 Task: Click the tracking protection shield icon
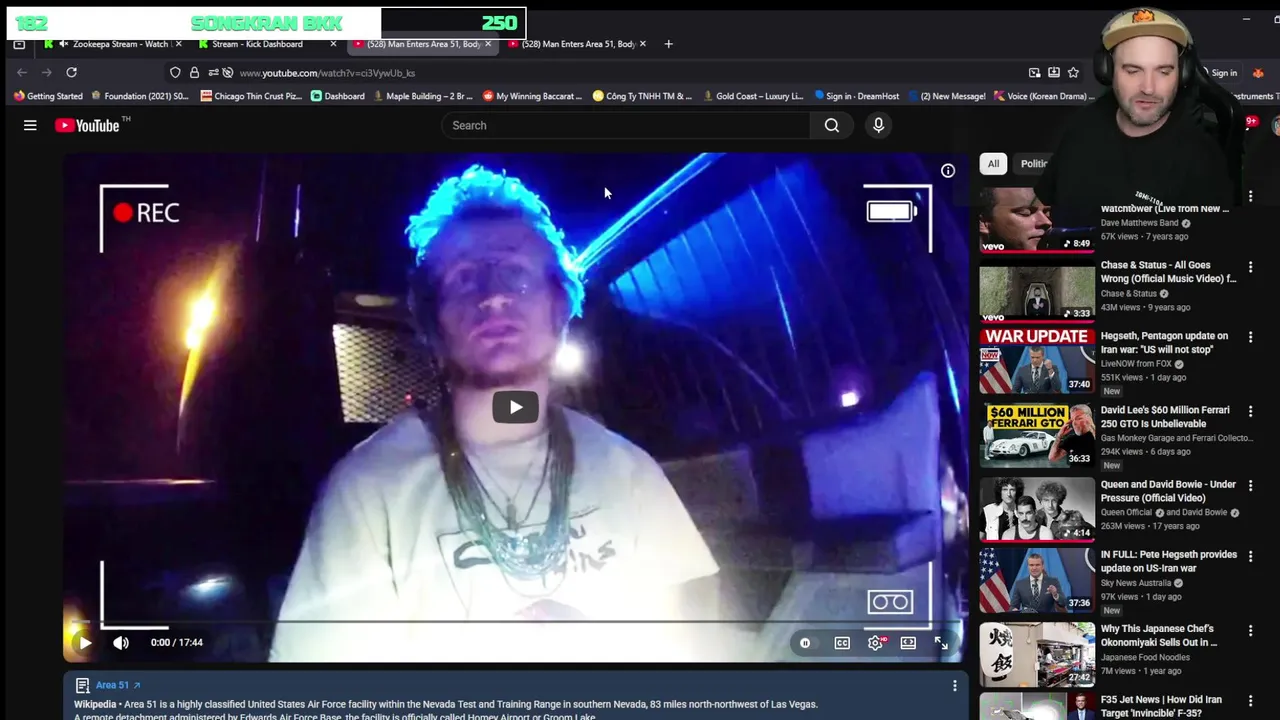(x=175, y=72)
